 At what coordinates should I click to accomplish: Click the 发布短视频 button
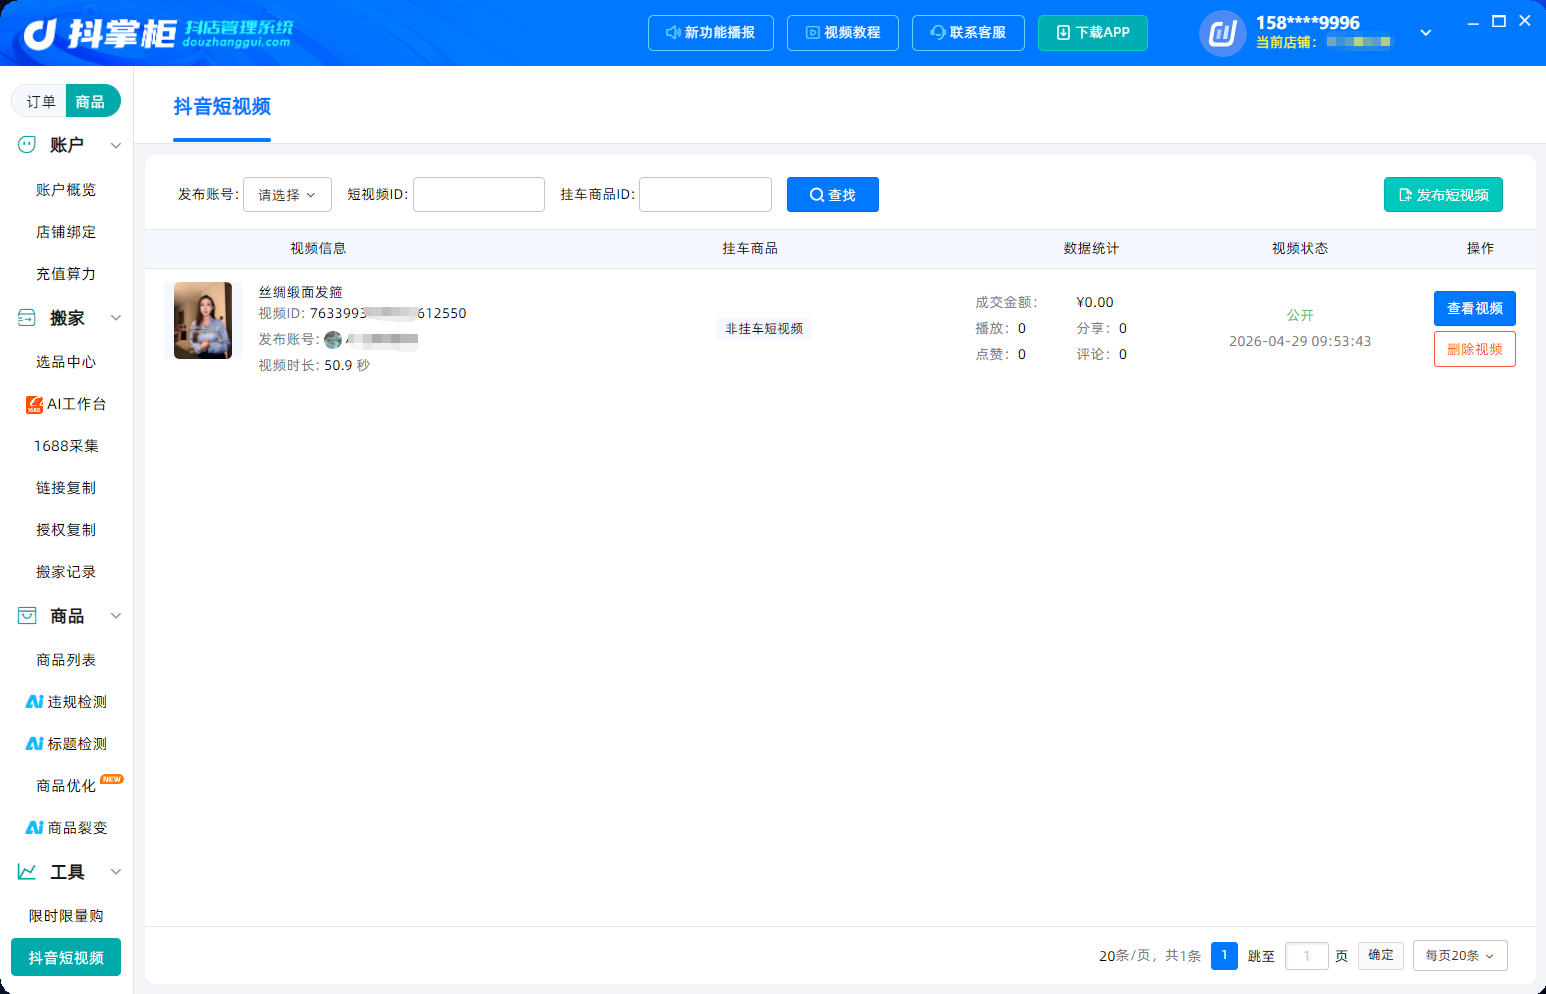[x=1443, y=195]
